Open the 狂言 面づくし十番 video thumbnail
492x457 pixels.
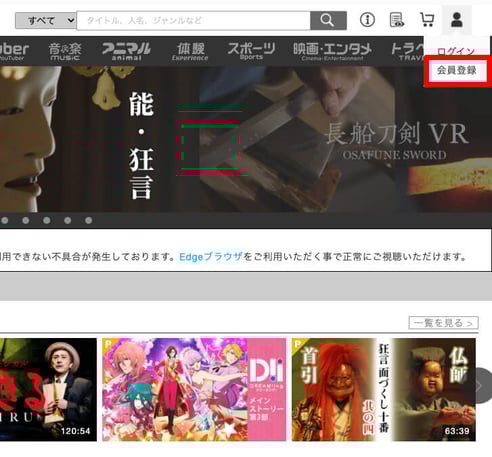[x=384, y=389]
